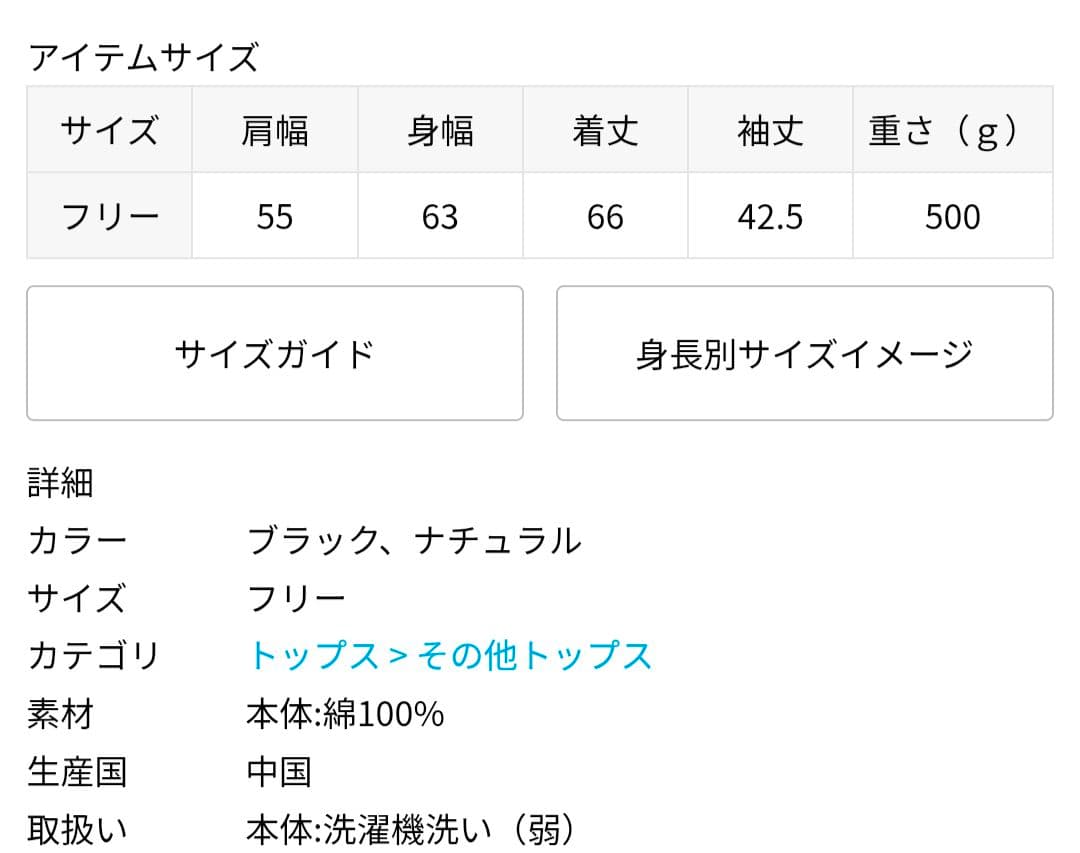This screenshot has width=1080, height=853.
Task: Click the 身幅 column header
Action: 440,130
